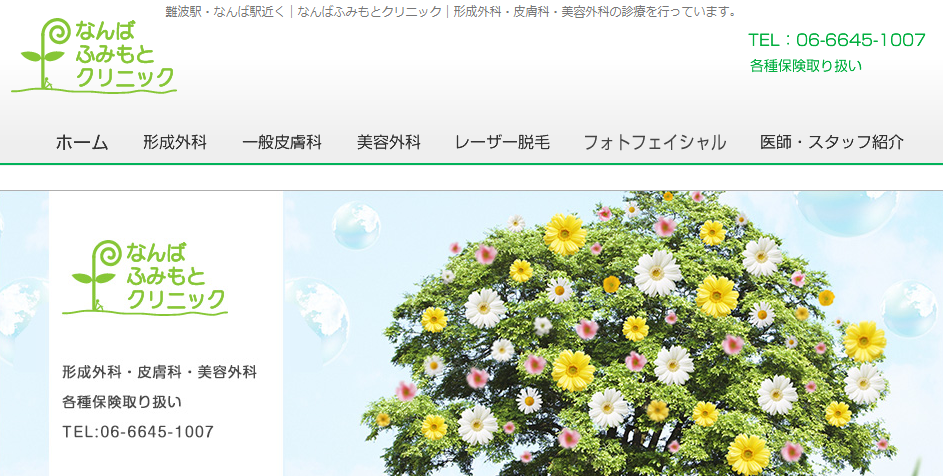Open レーザー脱毛 navigation item

pyautogui.click(x=502, y=143)
